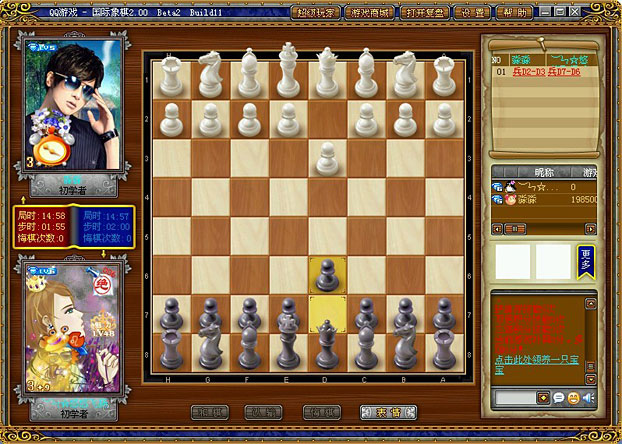The image size is (622, 444).
Task: Click the black pawn on D6
Action: 327,275
